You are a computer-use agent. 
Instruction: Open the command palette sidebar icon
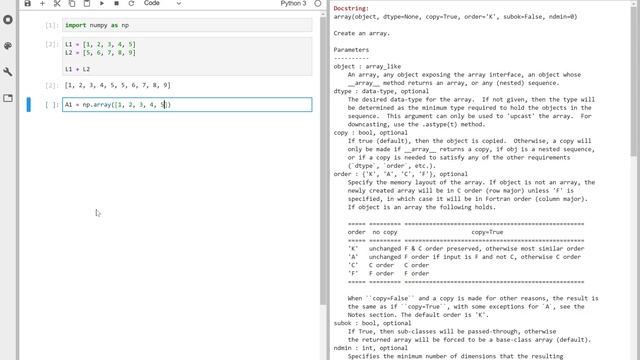[8, 46]
